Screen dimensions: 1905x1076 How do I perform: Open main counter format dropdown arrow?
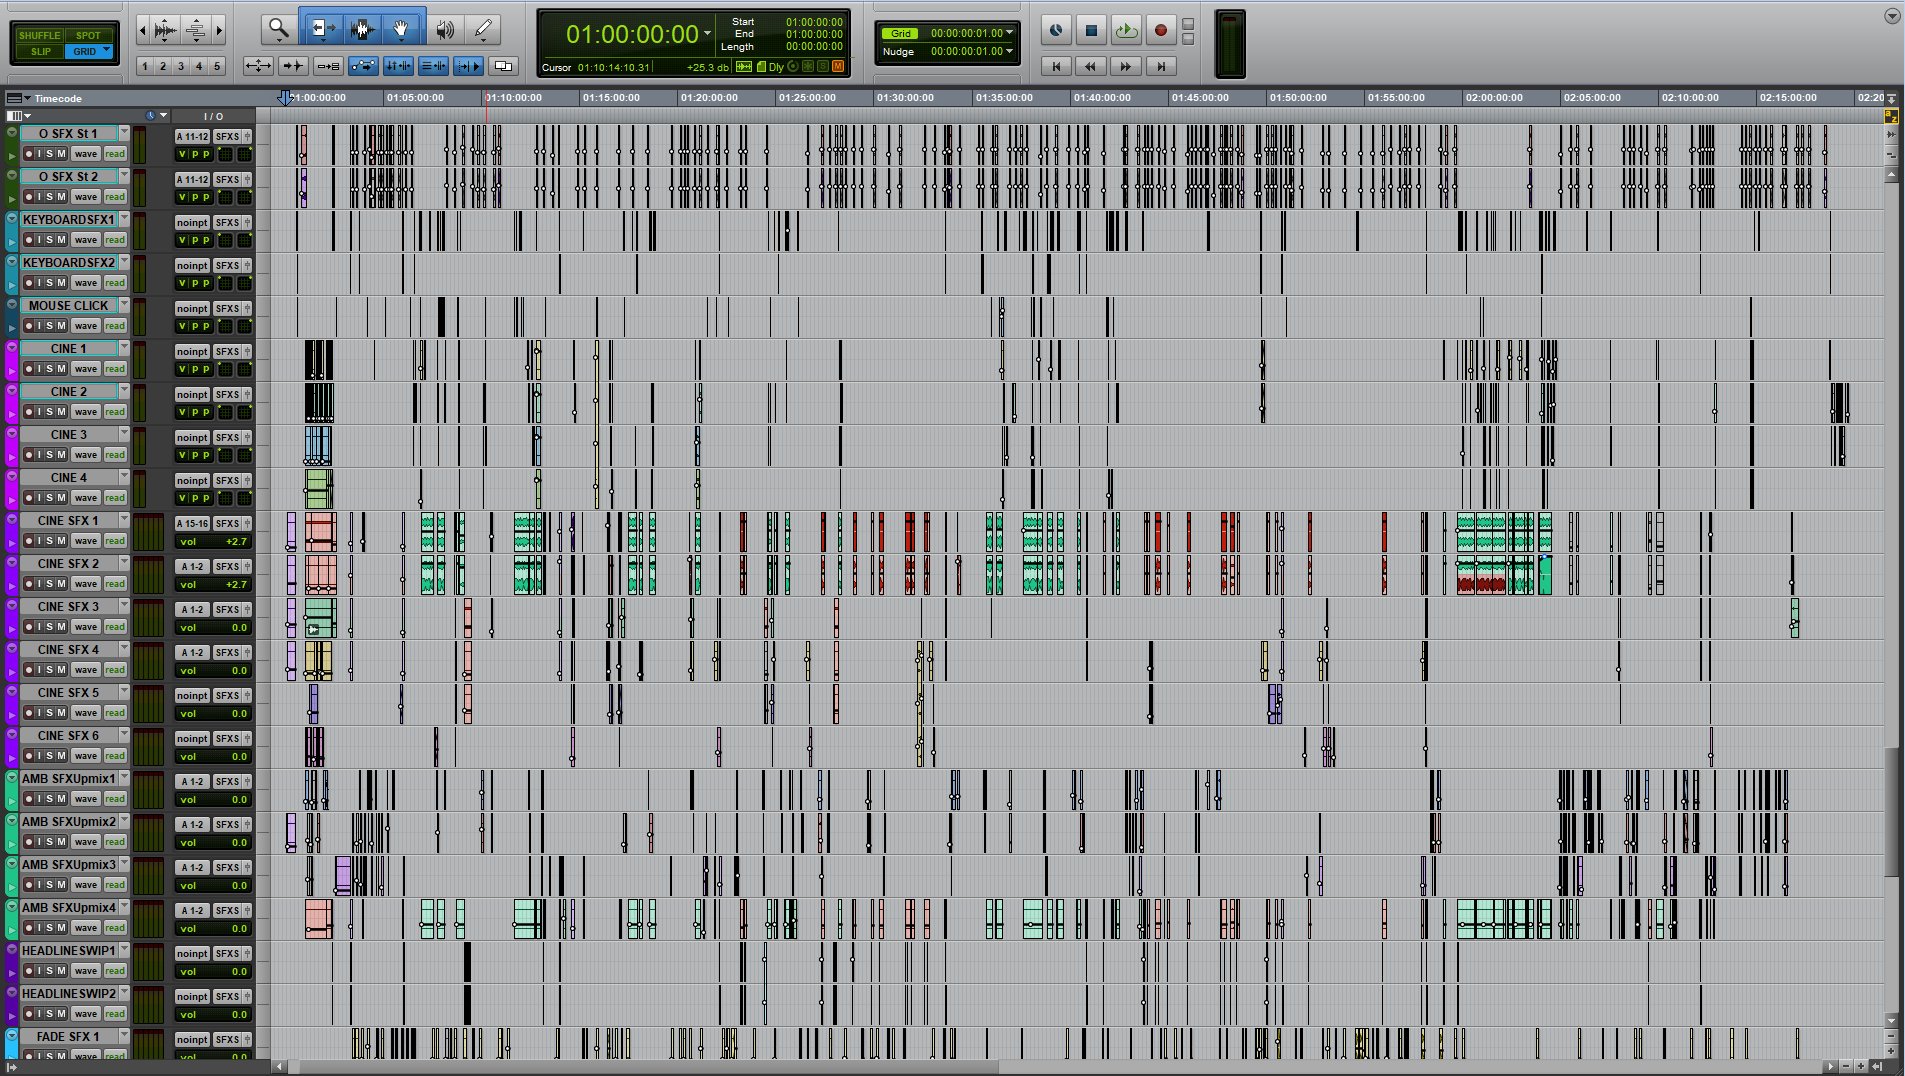click(707, 34)
